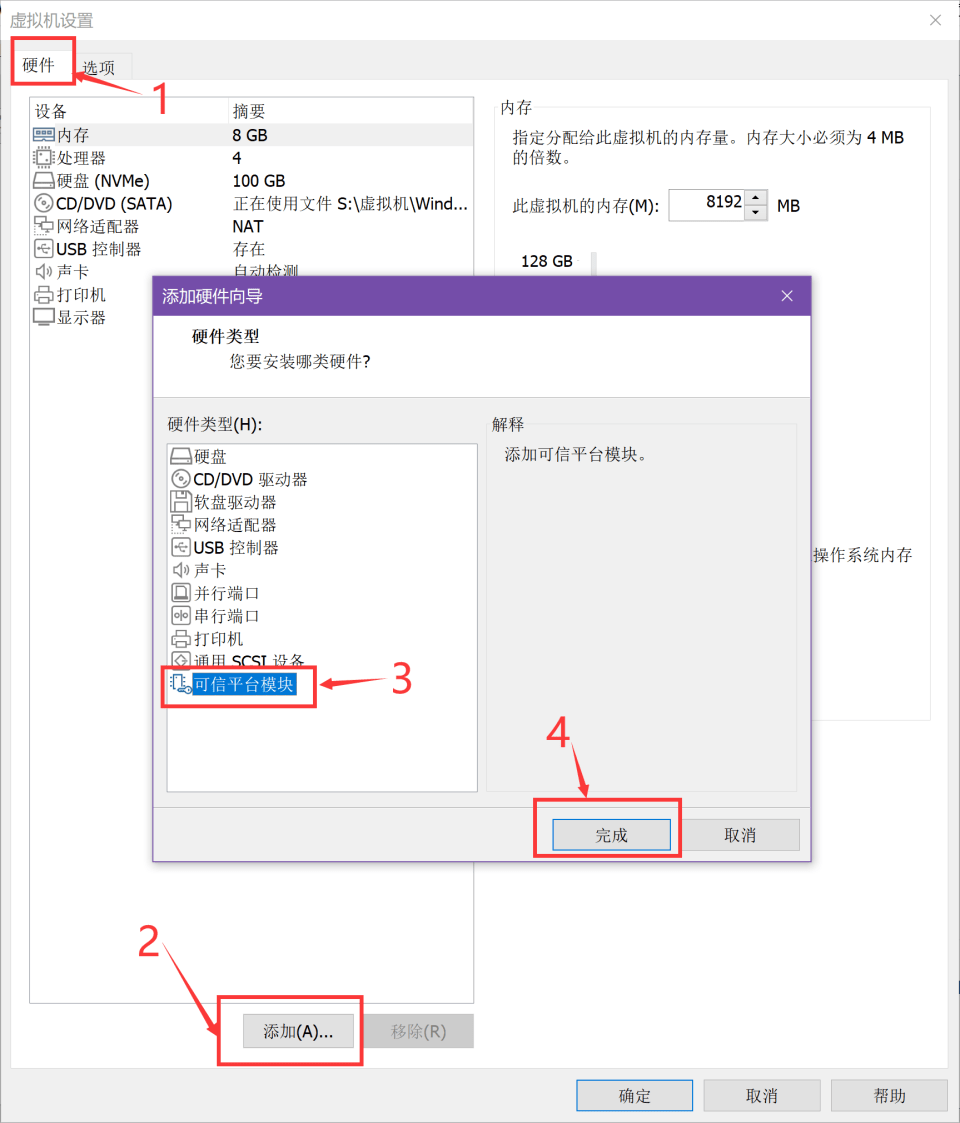Click the printer icon in device list

(x=44, y=294)
